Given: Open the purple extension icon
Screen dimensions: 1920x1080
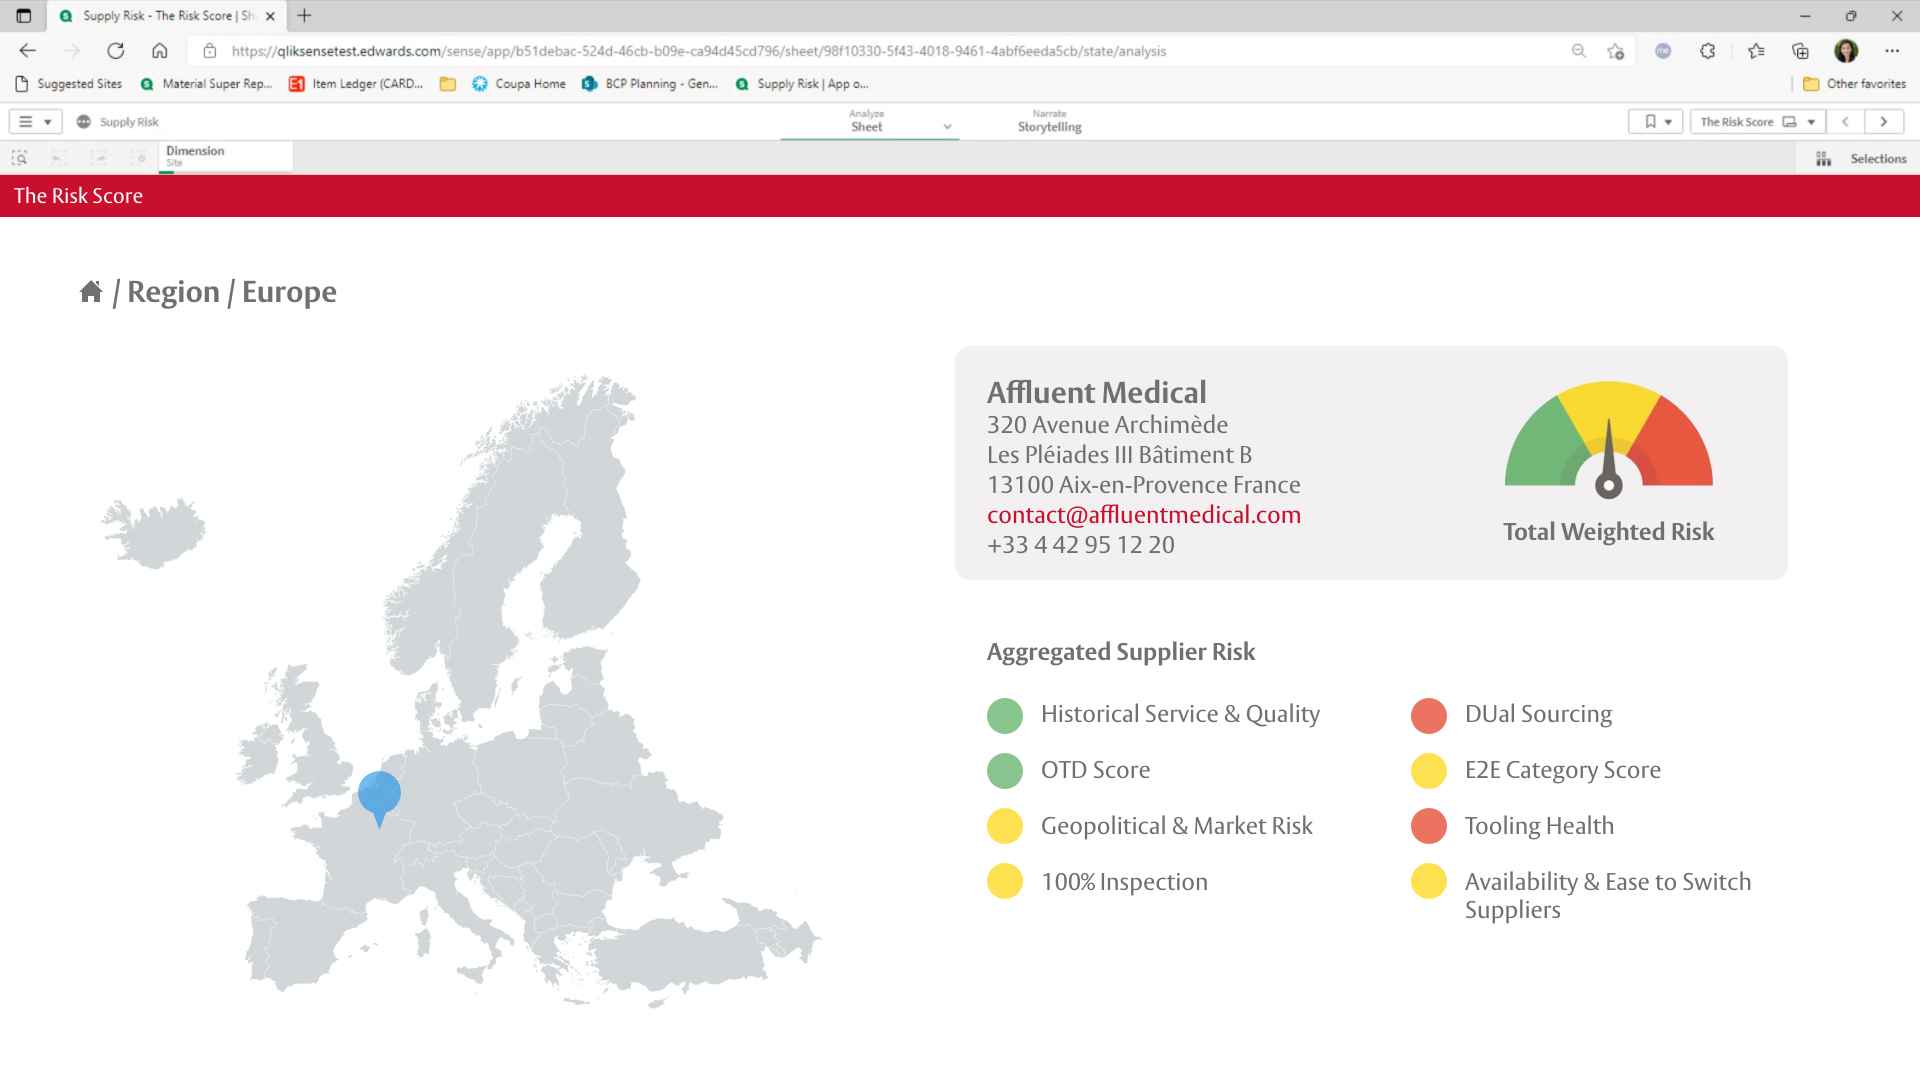Looking at the screenshot, I should [x=1663, y=51].
